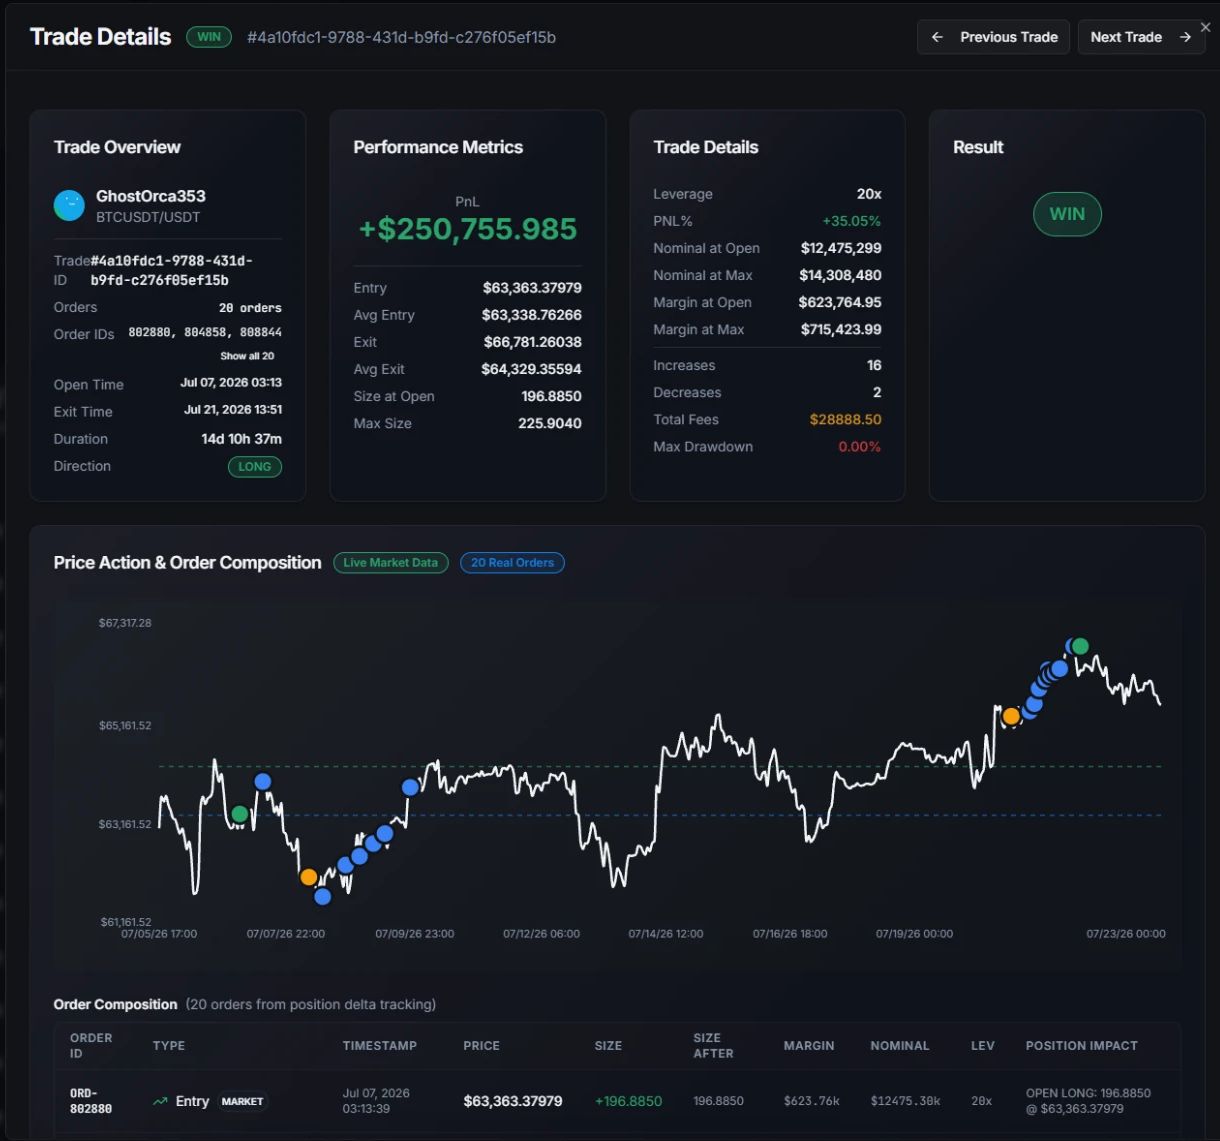Click the Exit Time Jul 21, 2026 13:51
The width and height of the screenshot is (1220, 1141).
[233, 410]
